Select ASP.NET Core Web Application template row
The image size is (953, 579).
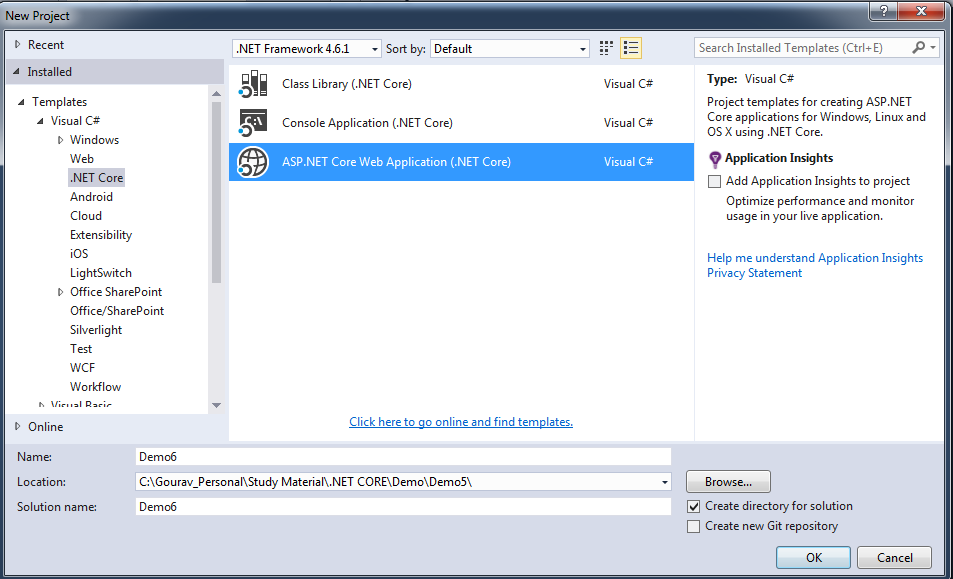[461, 162]
